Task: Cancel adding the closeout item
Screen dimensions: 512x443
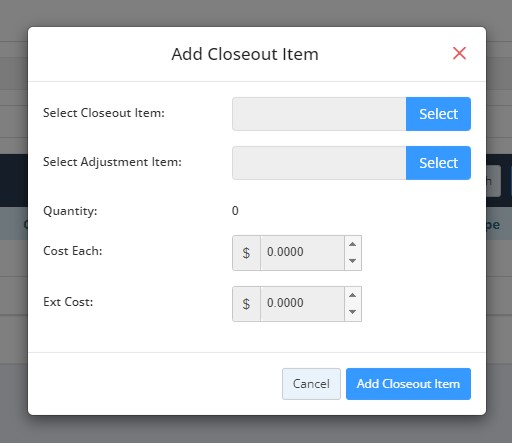Action: click(x=311, y=384)
